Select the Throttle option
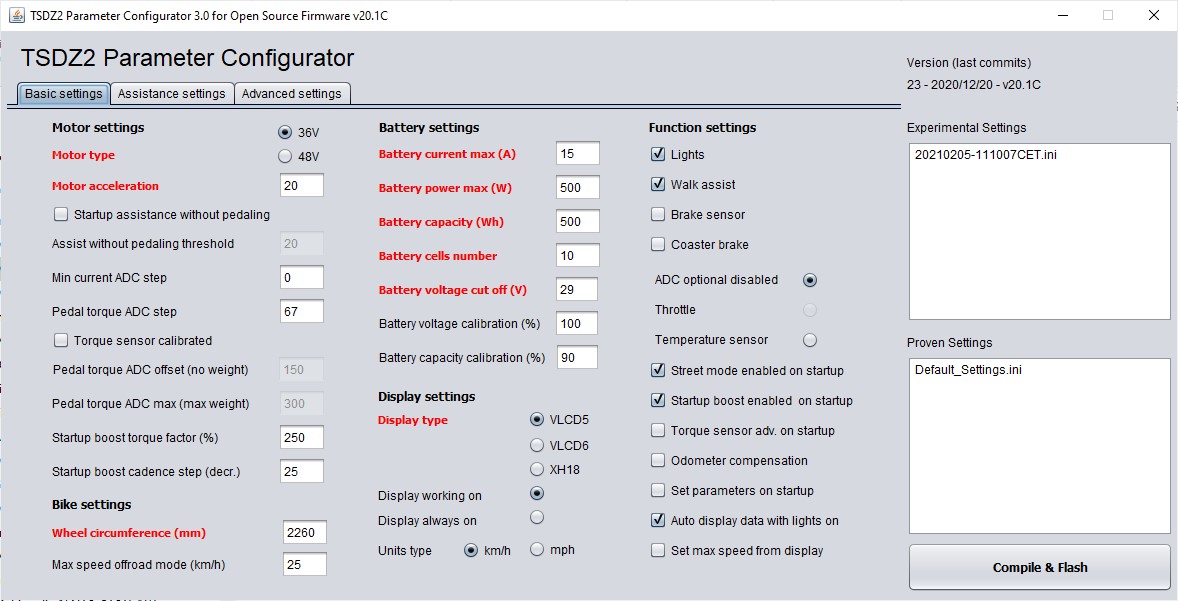This screenshot has height=601, width=1178. click(x=810, y=310)
